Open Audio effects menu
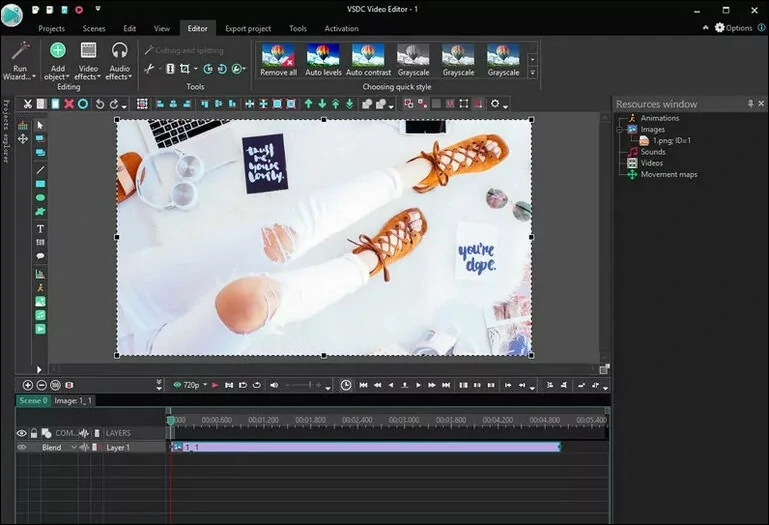The width and height of the screenshot is (769, 525). click(119, 61)
